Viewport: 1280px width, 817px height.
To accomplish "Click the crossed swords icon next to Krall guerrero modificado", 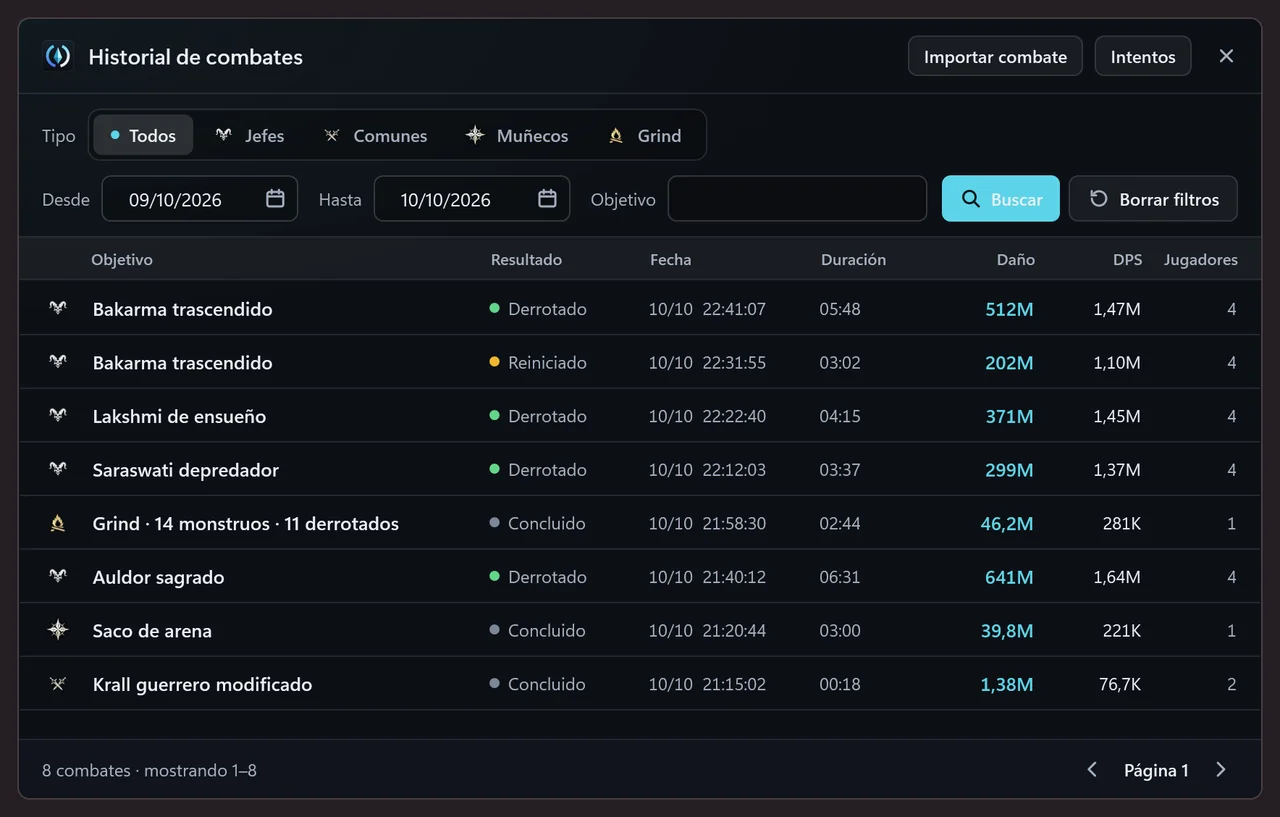I will [x=58, y=684].
